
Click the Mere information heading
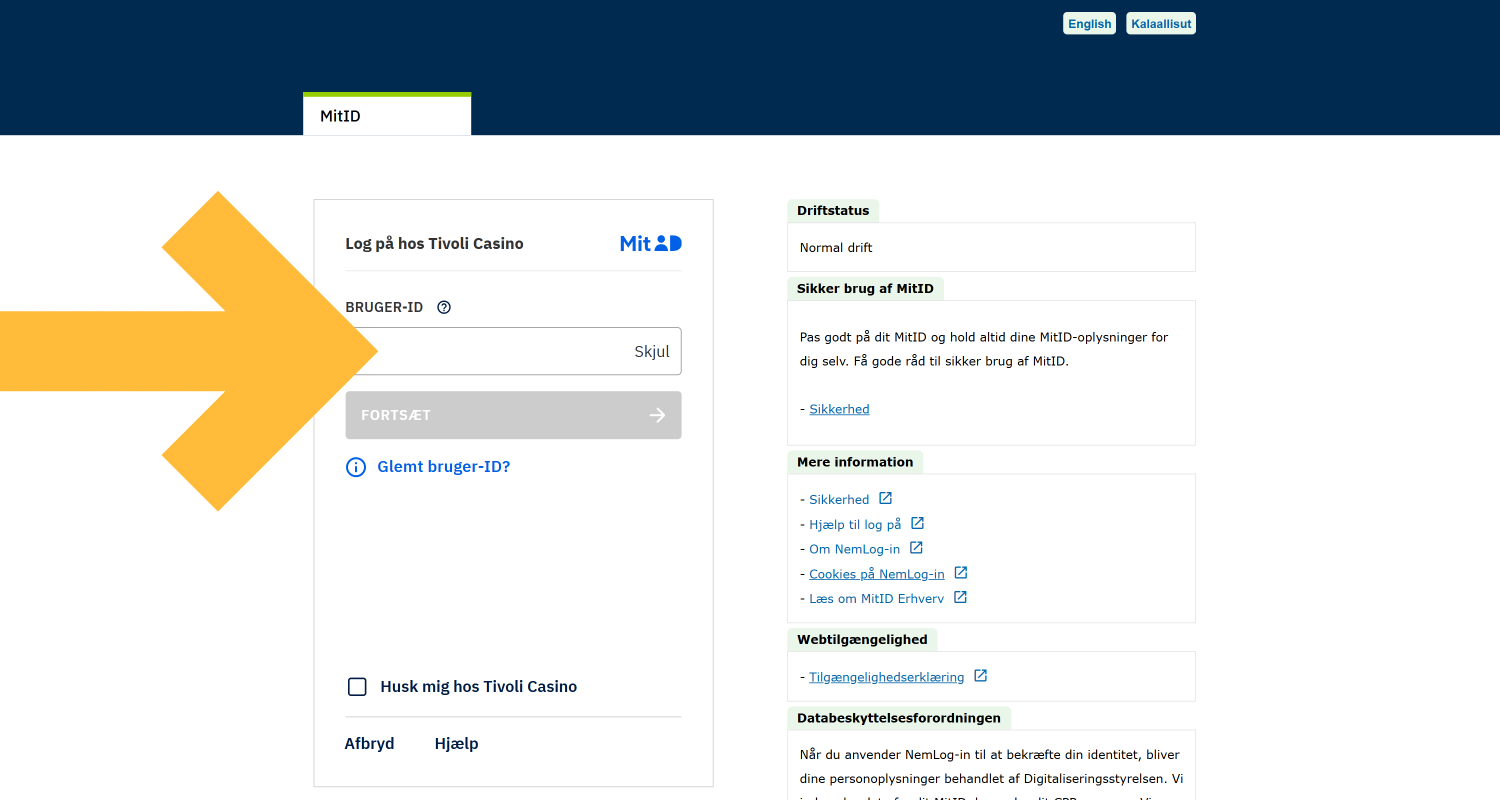855,462
